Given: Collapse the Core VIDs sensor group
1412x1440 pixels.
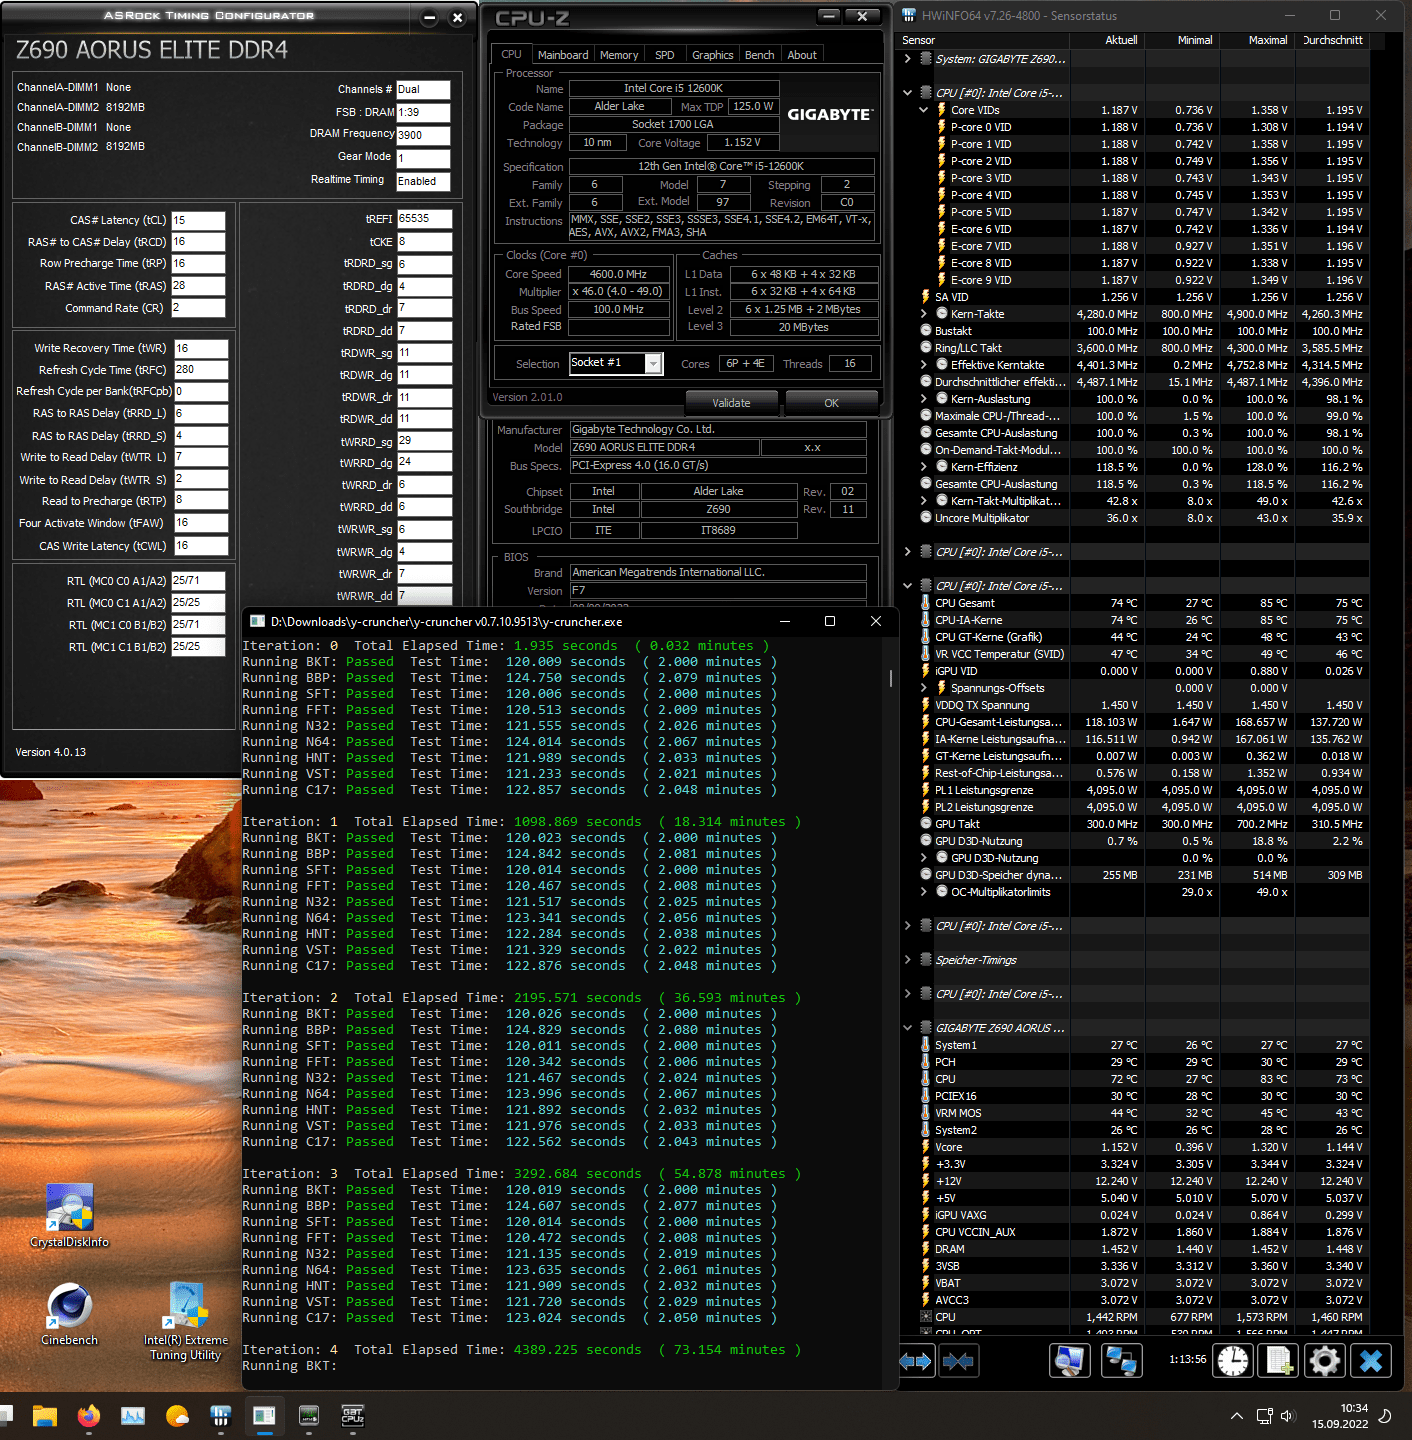Looking at the screenshot, I should (x=924, y=110).
